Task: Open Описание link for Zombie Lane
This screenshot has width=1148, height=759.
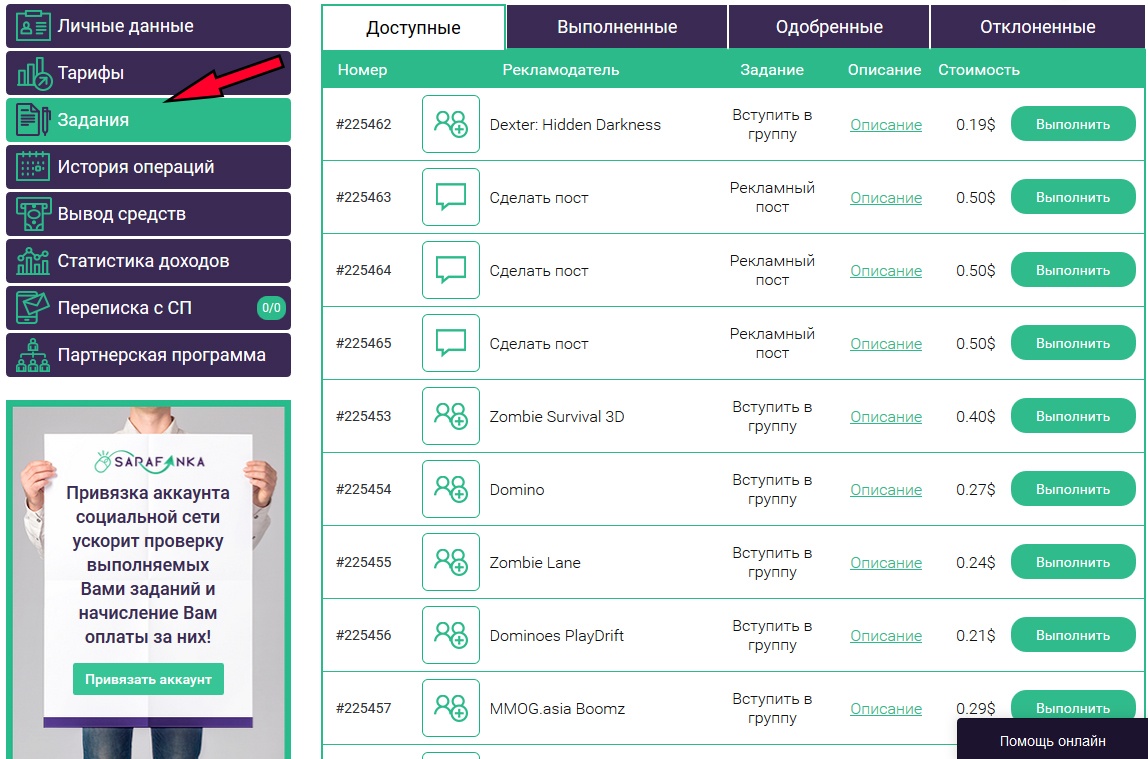Action: [886, 563]
